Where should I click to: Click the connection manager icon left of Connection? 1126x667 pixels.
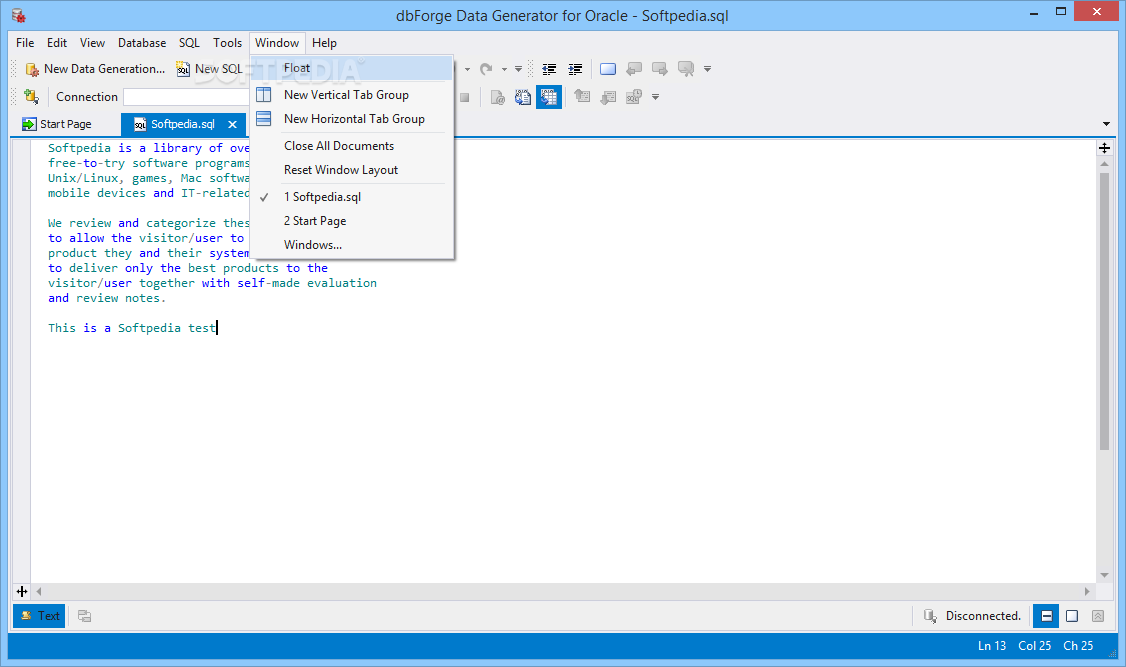[x=31, y=96]
